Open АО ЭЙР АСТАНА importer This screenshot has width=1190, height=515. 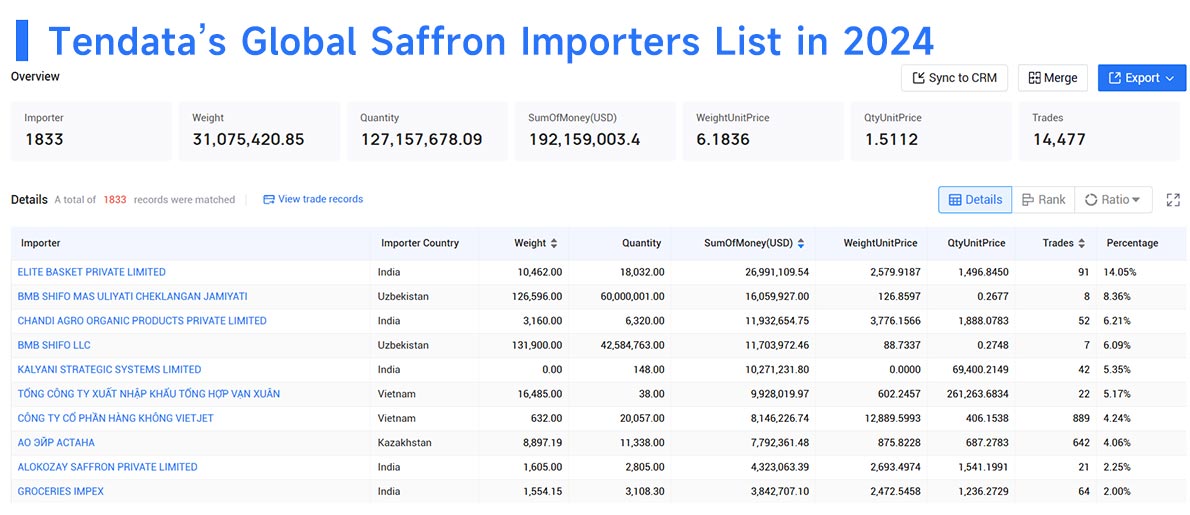point(56,442)
